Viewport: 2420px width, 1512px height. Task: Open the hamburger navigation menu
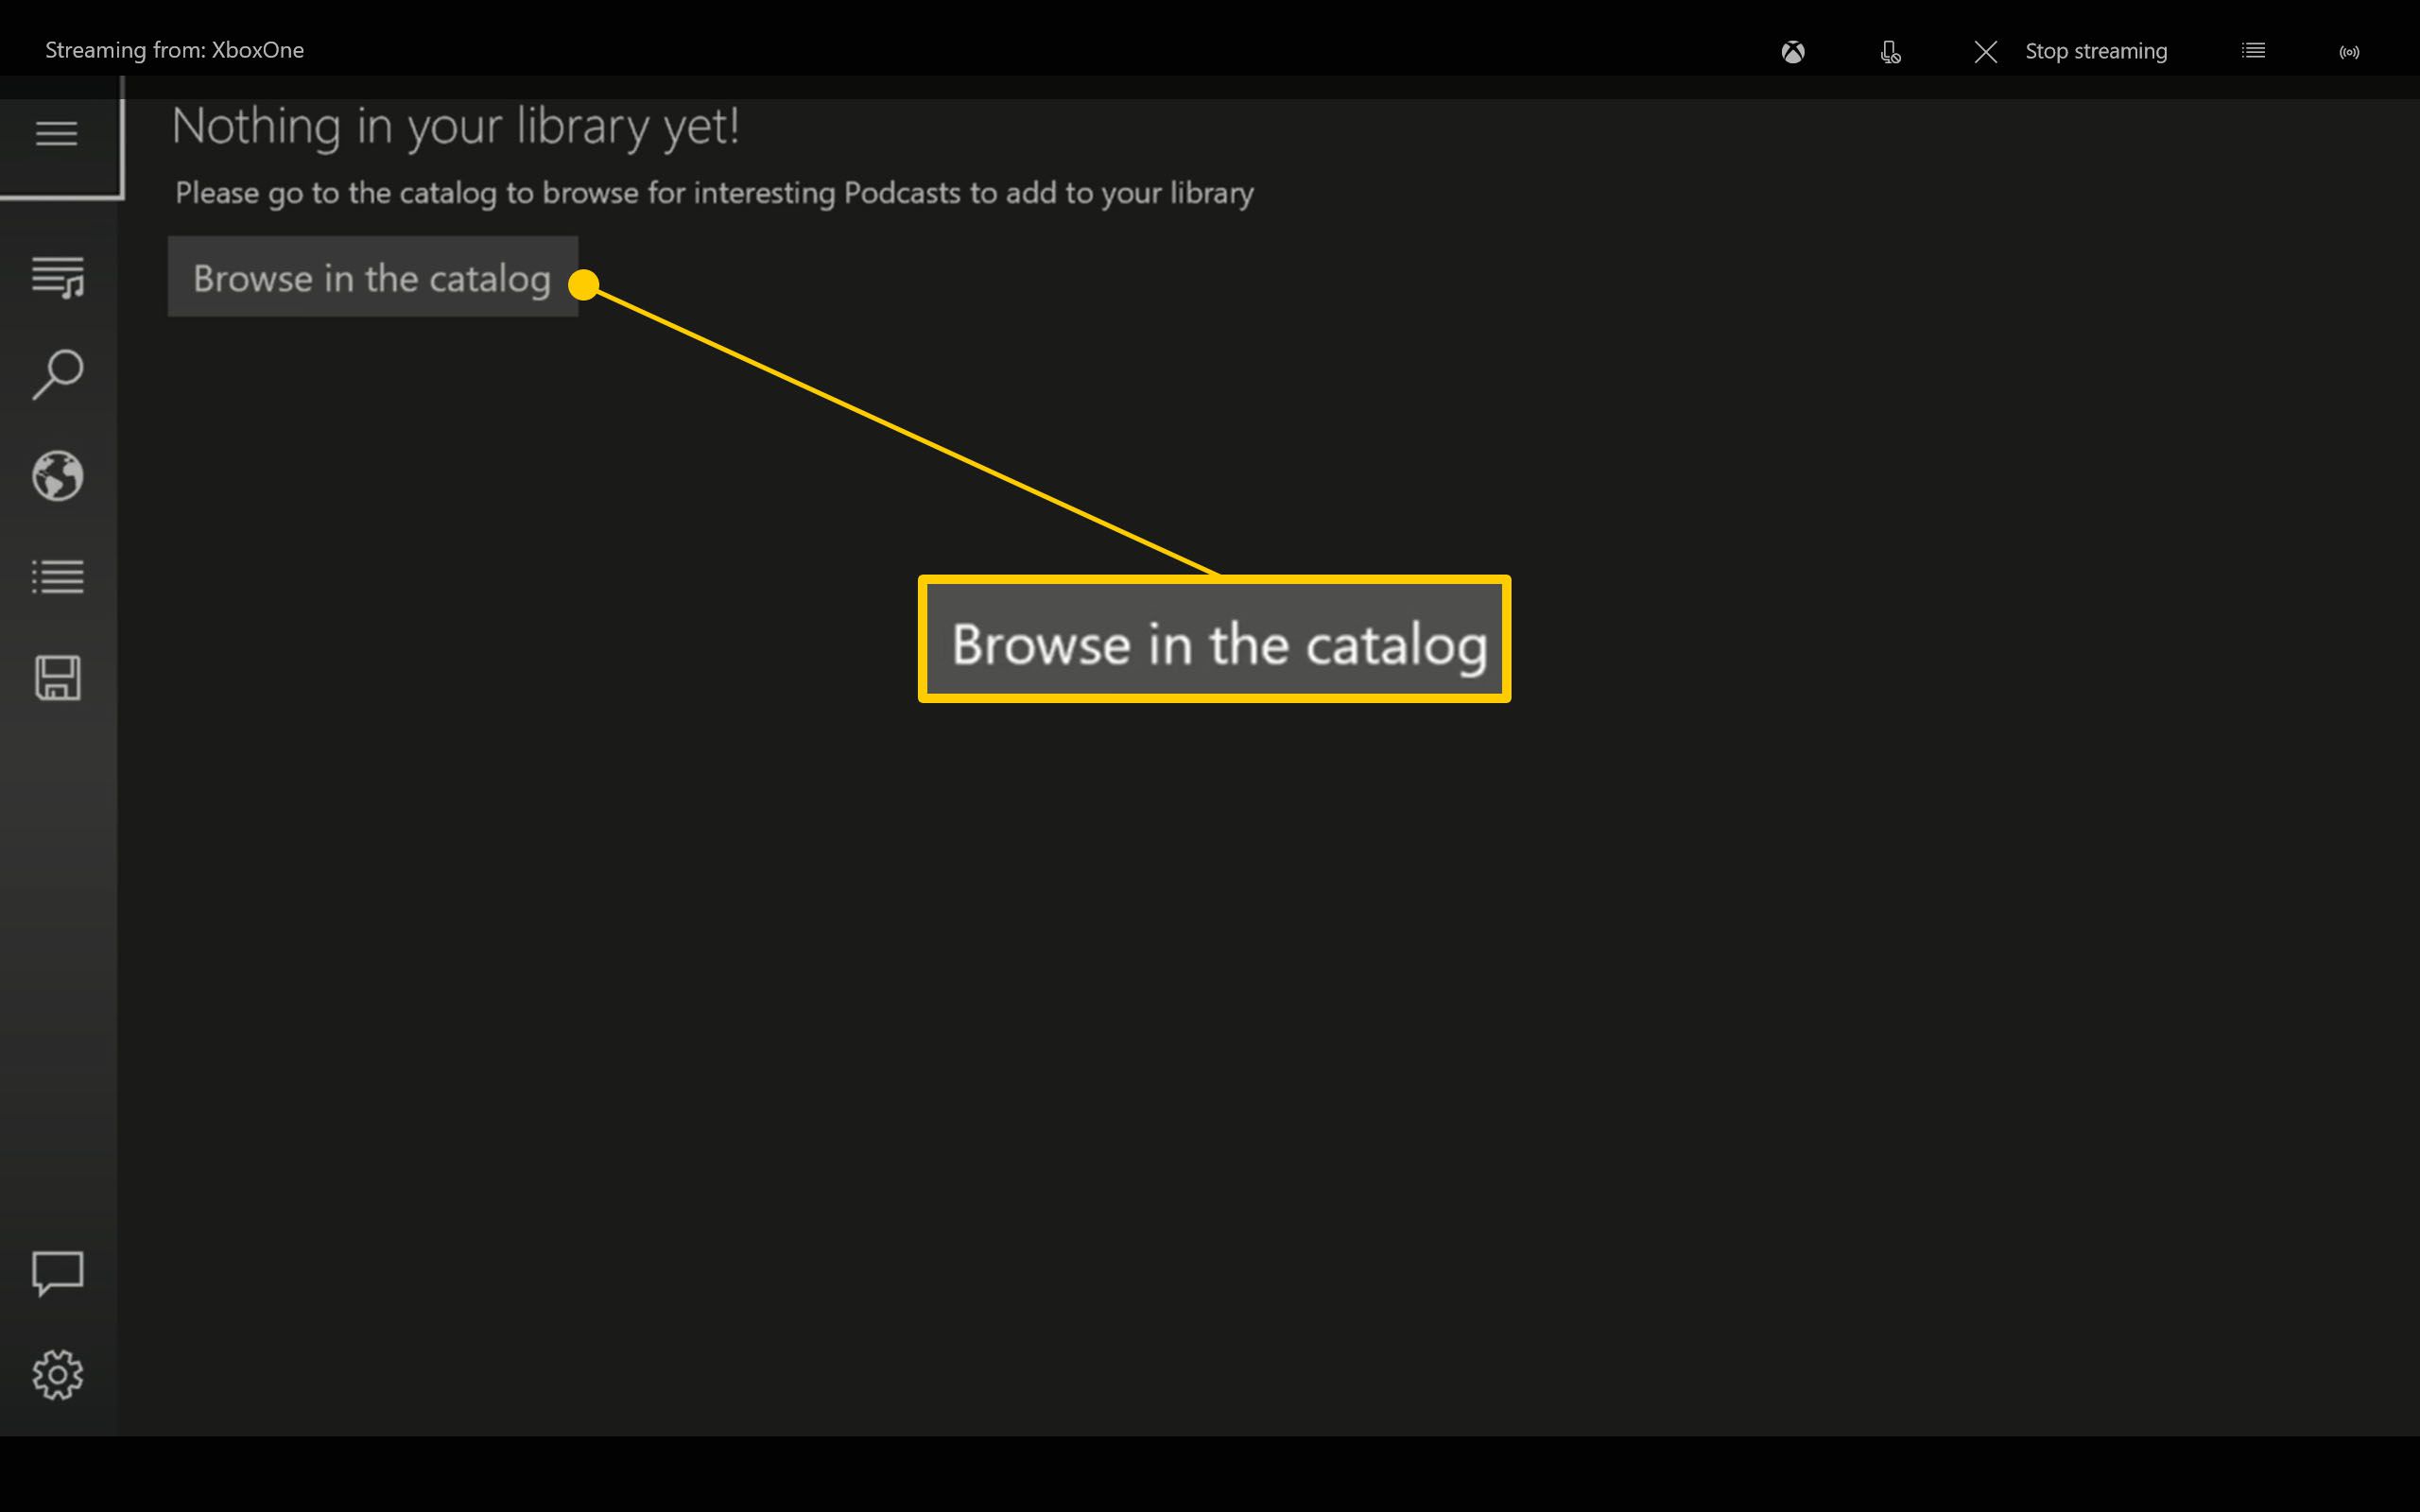(x=57, y=133)
